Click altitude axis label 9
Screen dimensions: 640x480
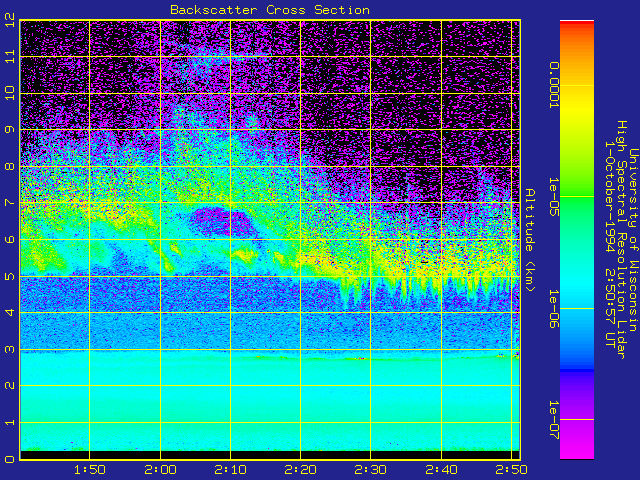[10, 129]
